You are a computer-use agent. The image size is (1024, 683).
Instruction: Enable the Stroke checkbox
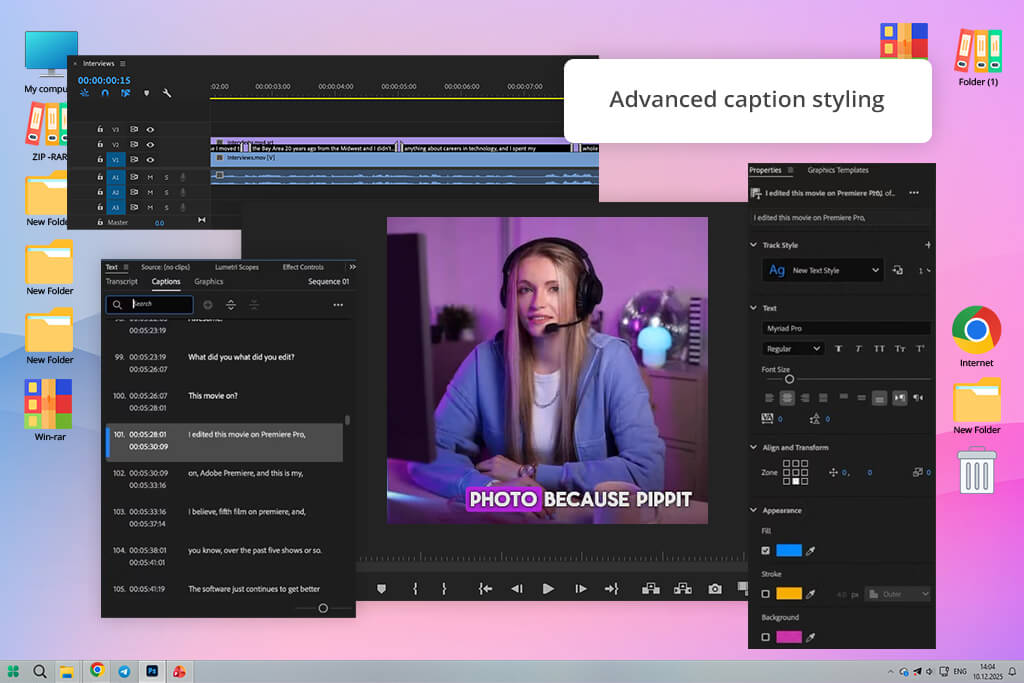(765, 594)
